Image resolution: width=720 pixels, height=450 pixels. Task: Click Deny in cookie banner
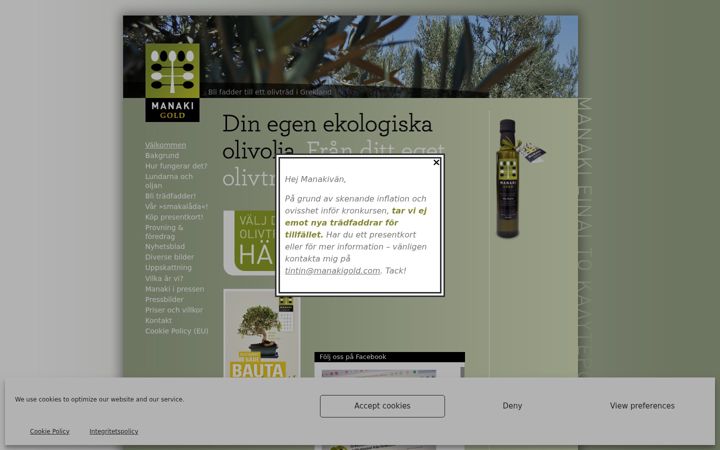(x=512, y=406)
